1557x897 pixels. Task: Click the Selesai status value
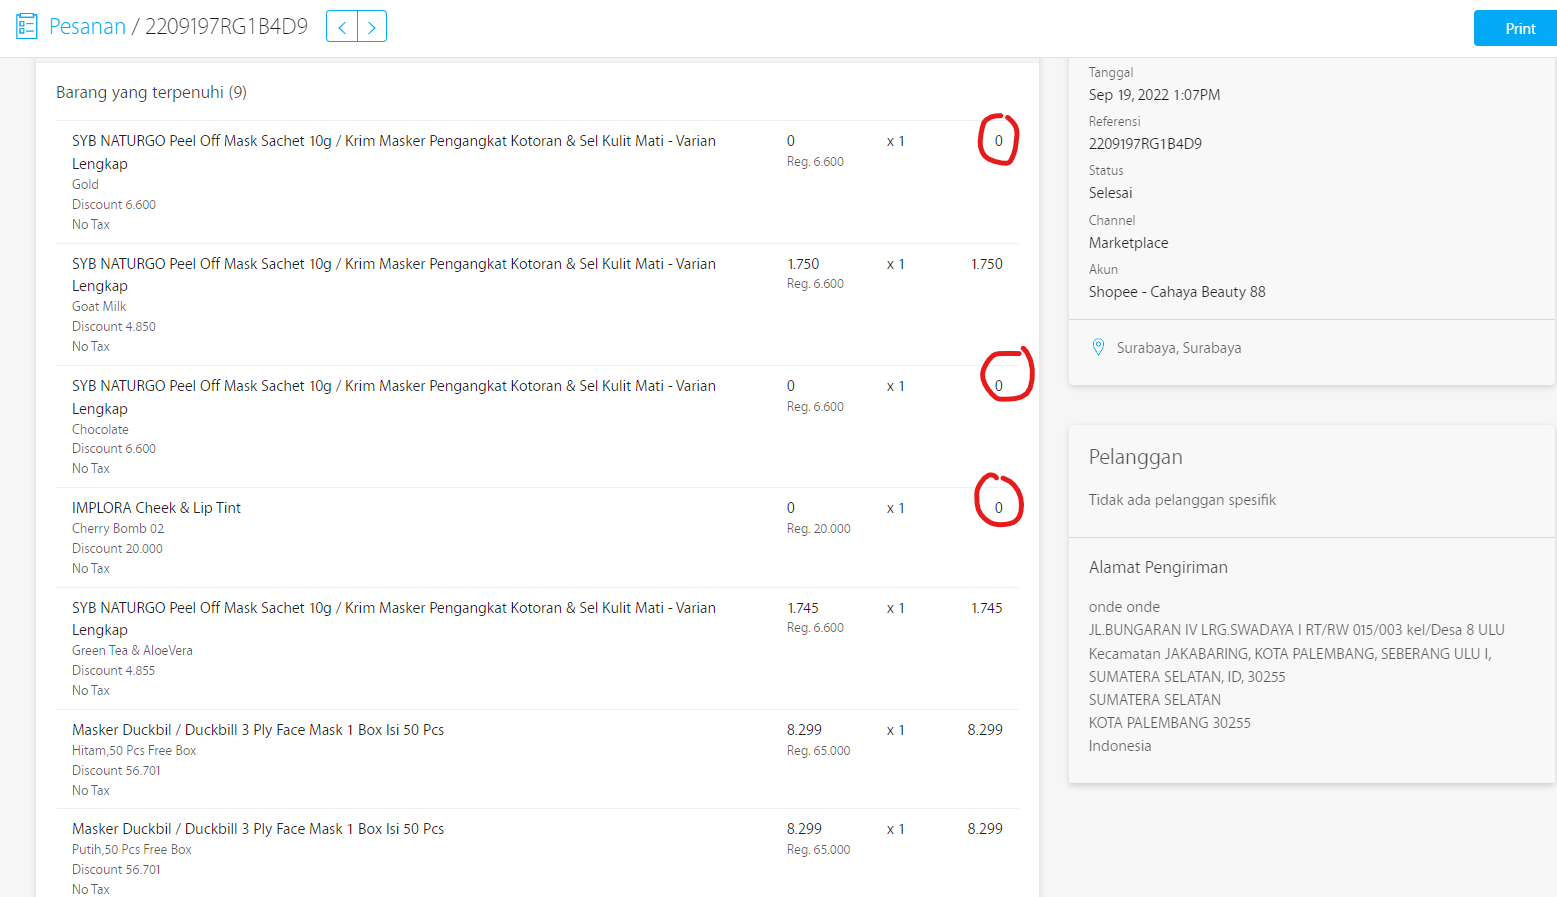[x=1111, y=193]
